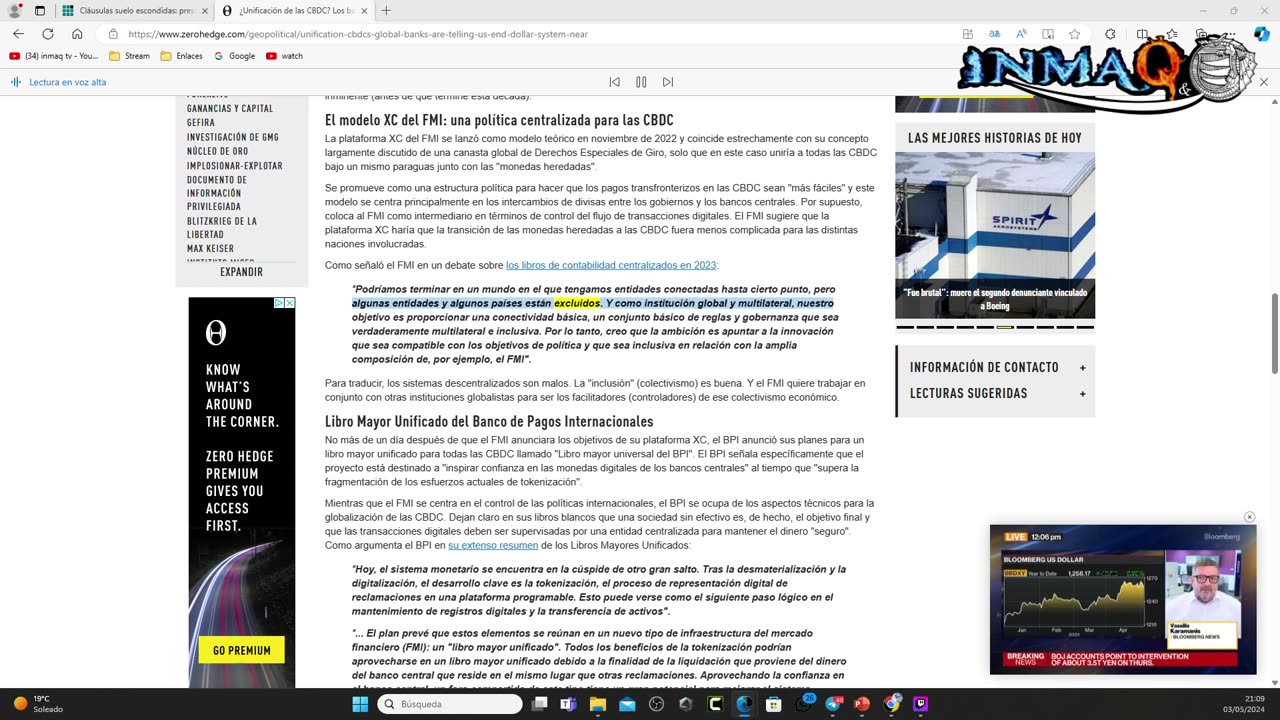1280x720 pixels.
Task: Skip to next paragraph in read aloud
Action: click(x=668, y=82)
